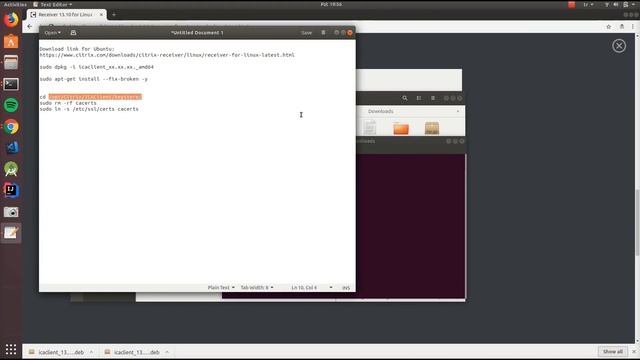Expand options for second icaclient deb download
Viewport: 640px width, 360px height.
coord(167,352)
